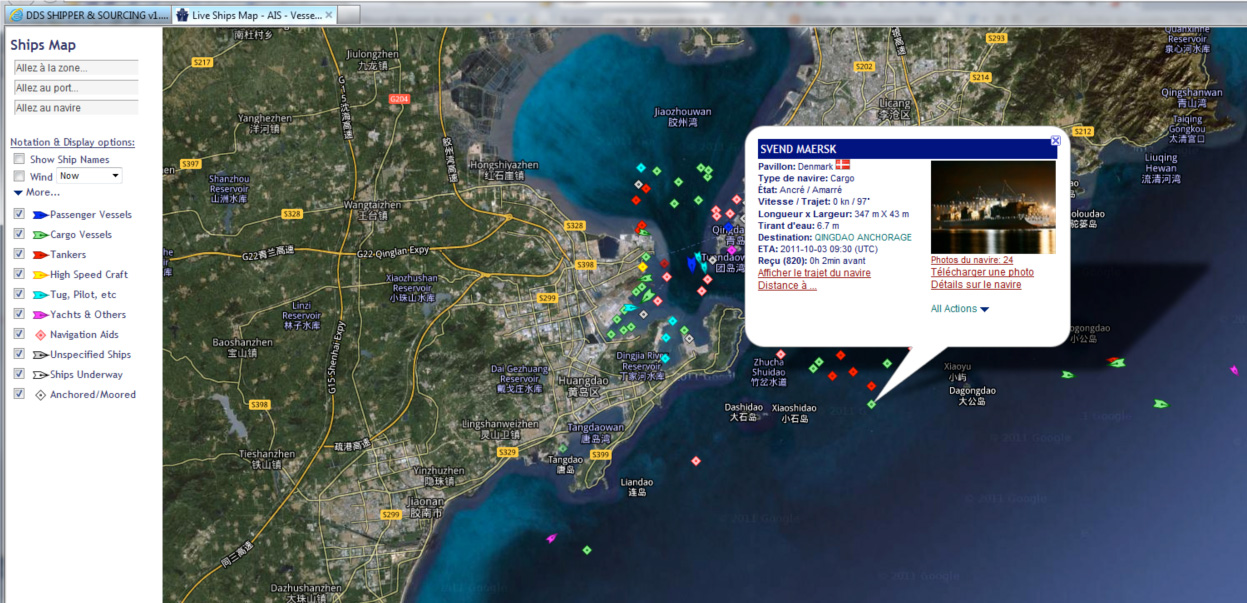Expand the More... display options
Screen dimensions: 1247x603
36,192
